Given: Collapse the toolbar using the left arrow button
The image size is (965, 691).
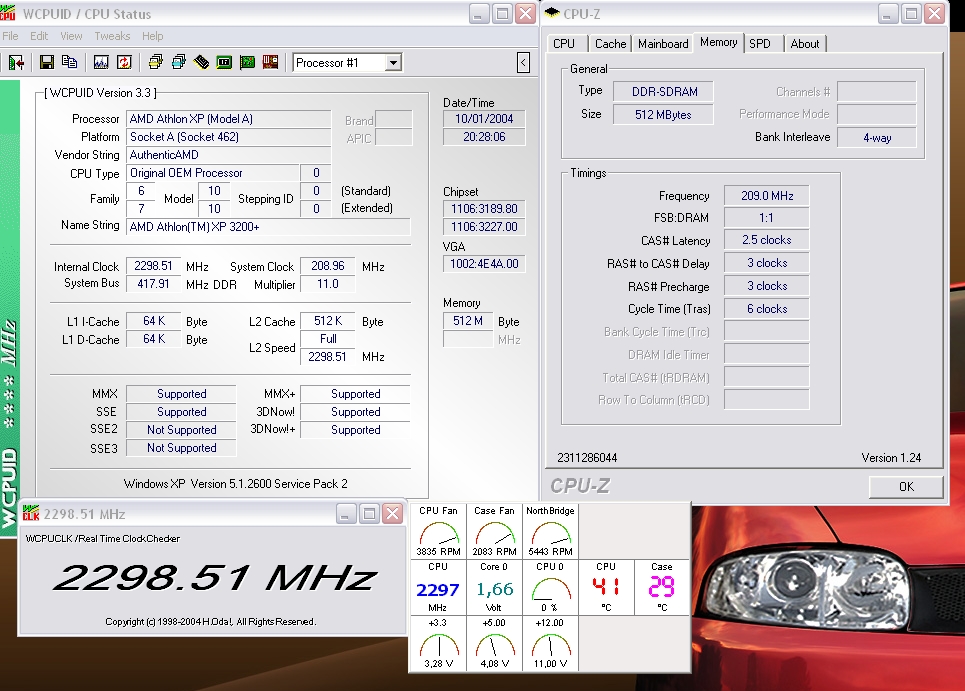Looking at the screenshot, I should coord(522,62).
